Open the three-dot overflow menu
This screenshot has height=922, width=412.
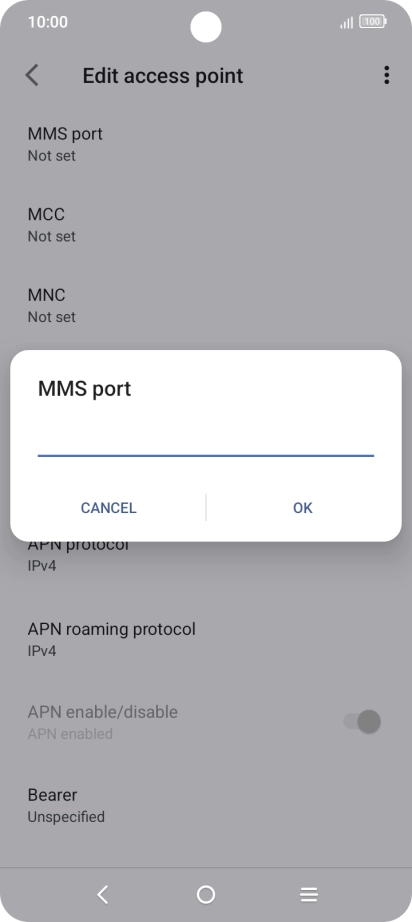pyautogui.click(x=386, y=75)
